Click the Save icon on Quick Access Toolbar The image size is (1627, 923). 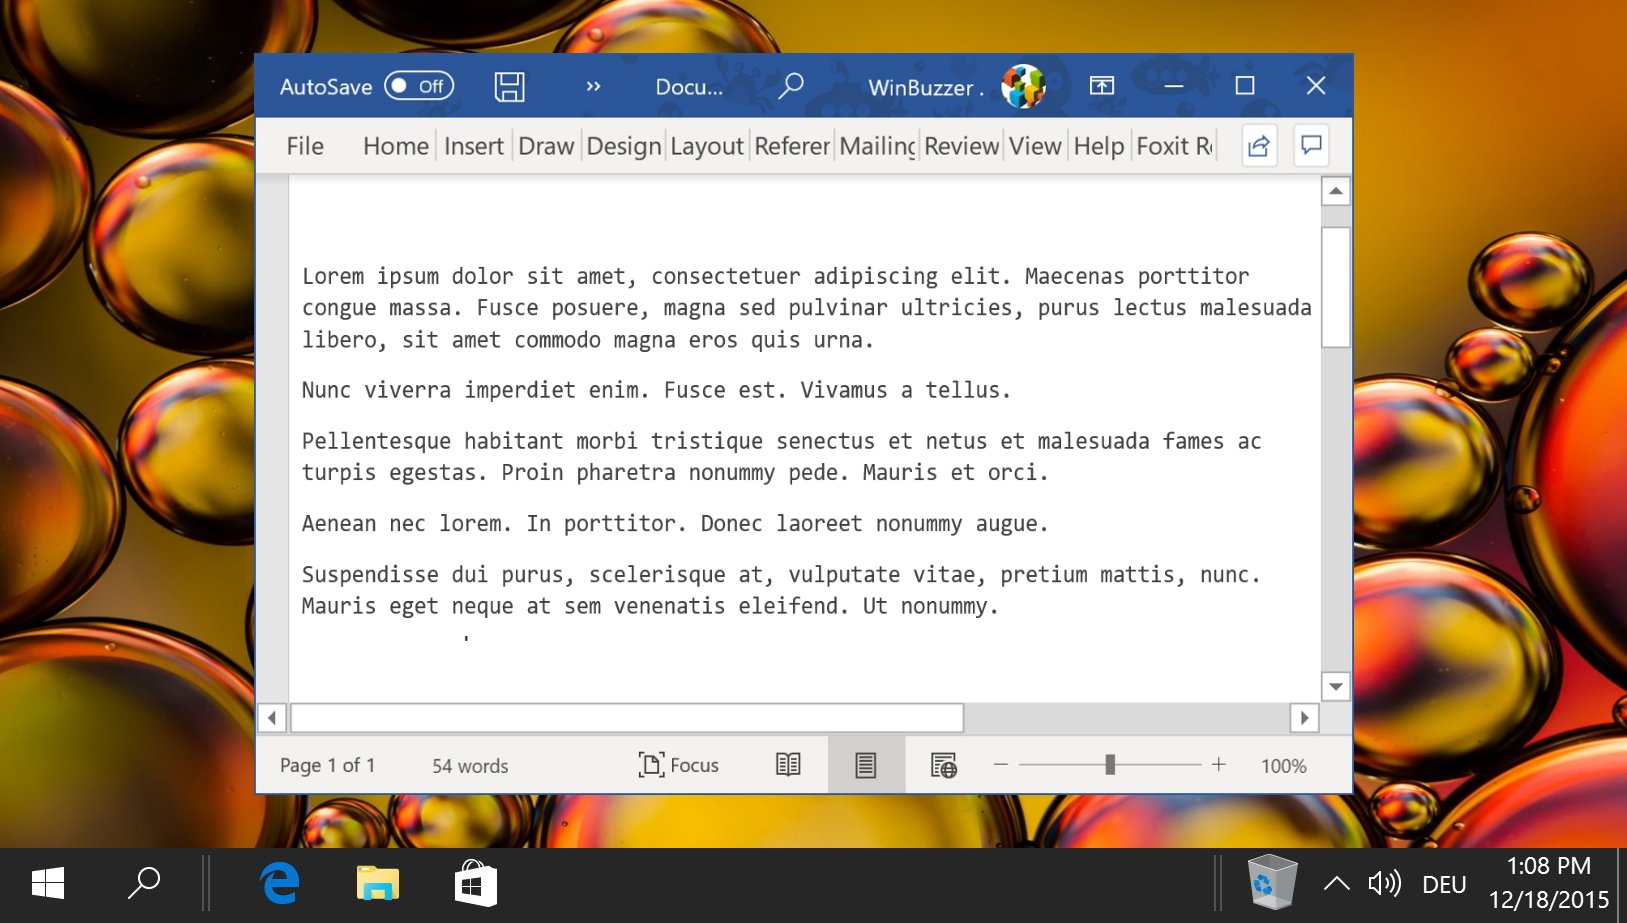tap(510, 87)
